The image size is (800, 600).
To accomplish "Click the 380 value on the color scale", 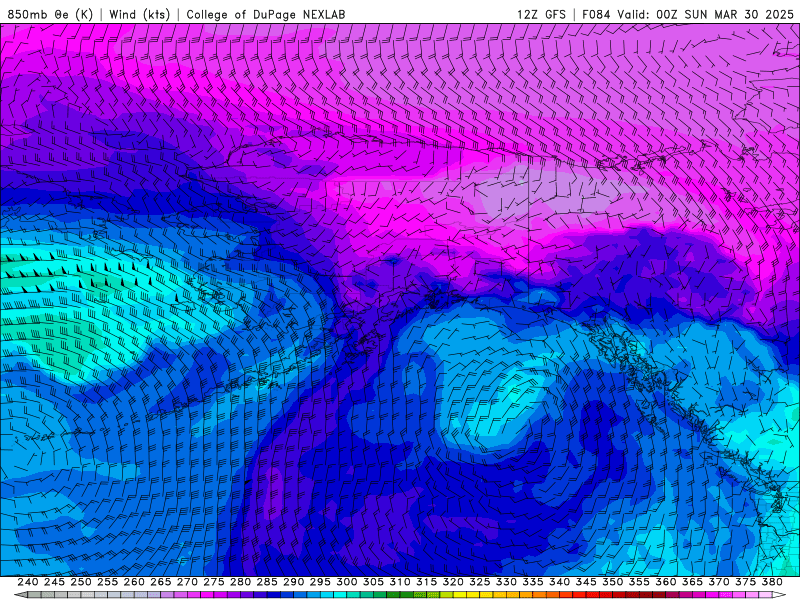I will pyautogui.click(x=772, y=582).
